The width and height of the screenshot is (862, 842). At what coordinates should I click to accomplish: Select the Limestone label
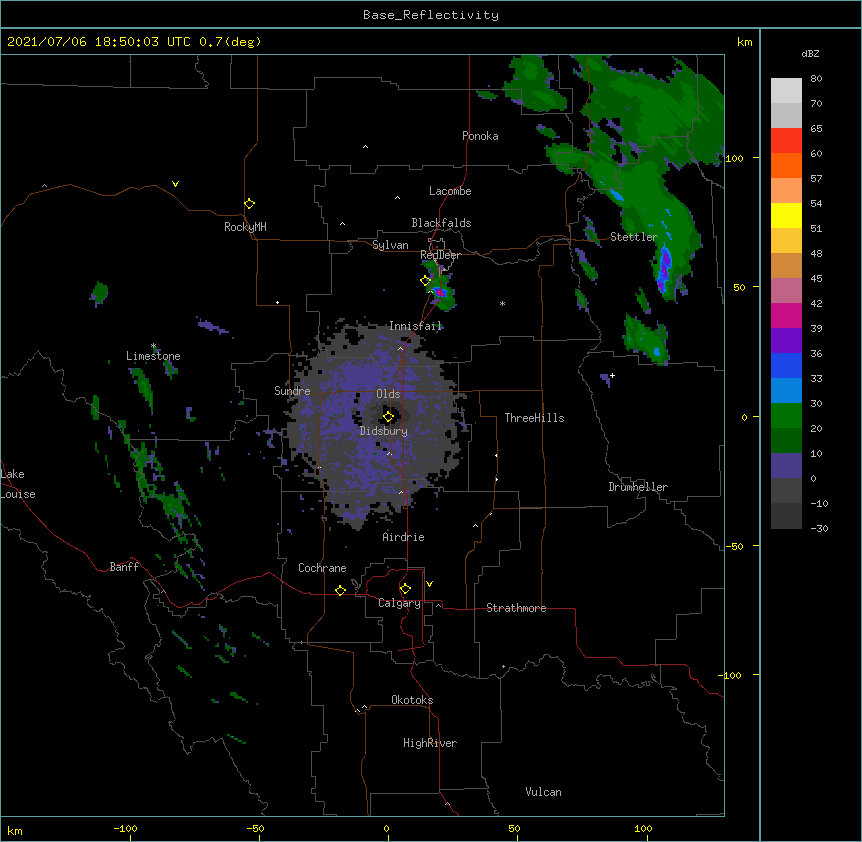153,356
